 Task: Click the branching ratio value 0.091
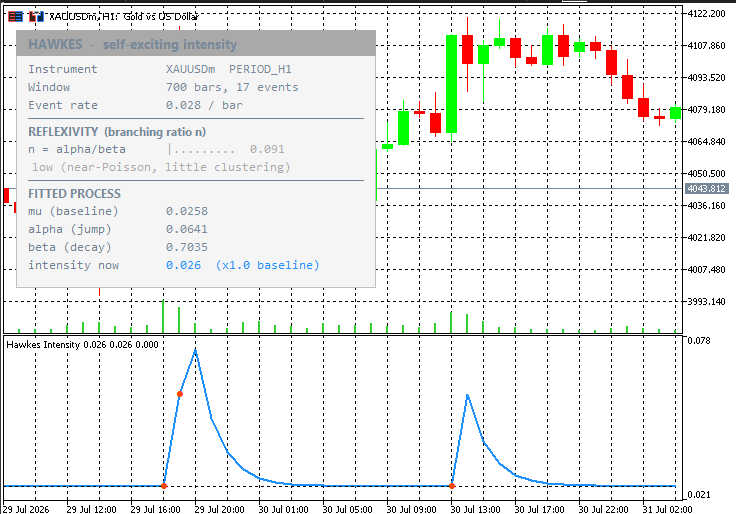click(x=267, y=149)
